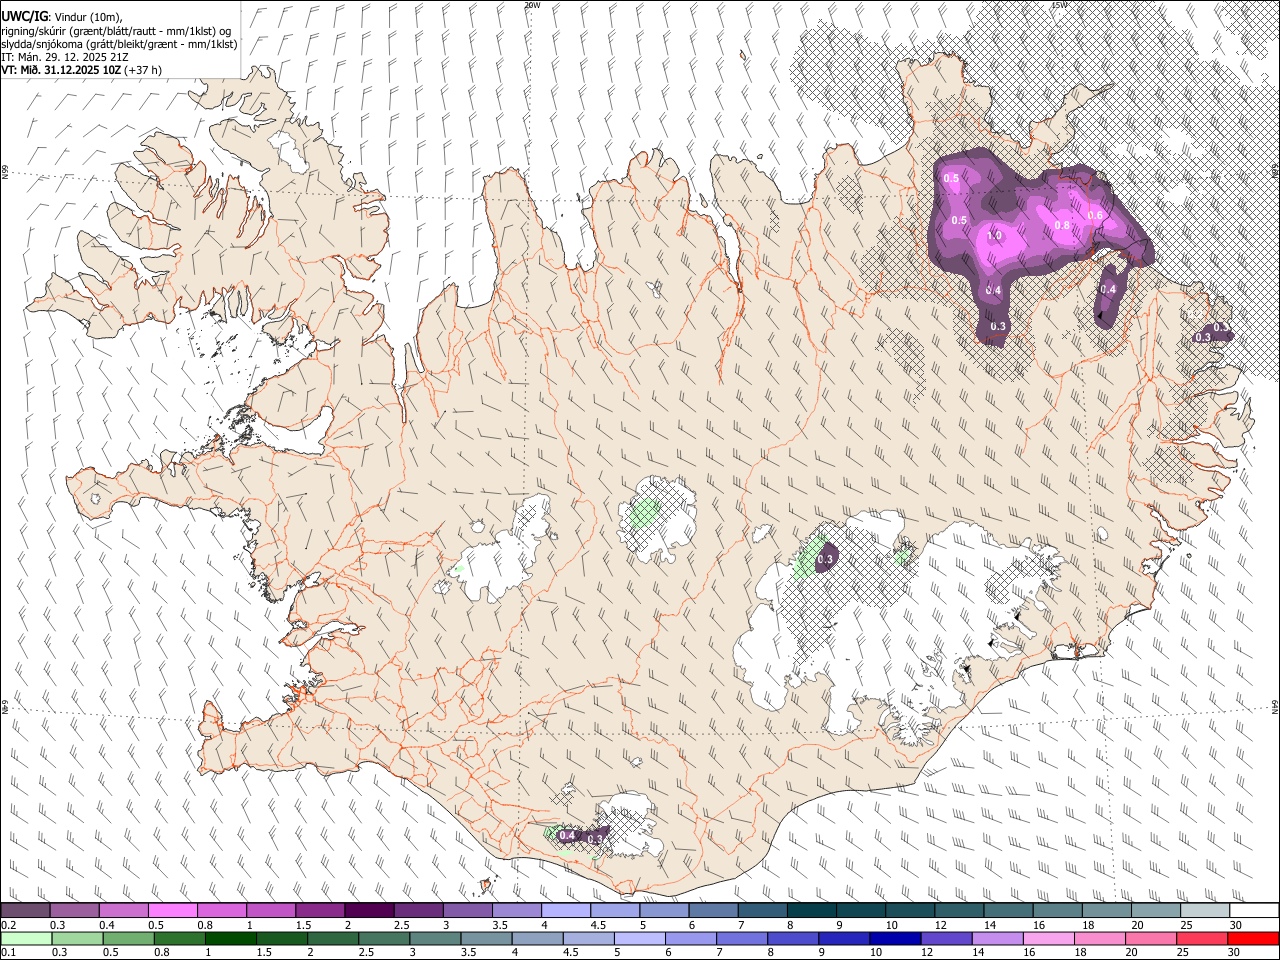
Task: Pick the white 30 snow scale swatch
Action: pyautogui.click(x=1254, y=911)
